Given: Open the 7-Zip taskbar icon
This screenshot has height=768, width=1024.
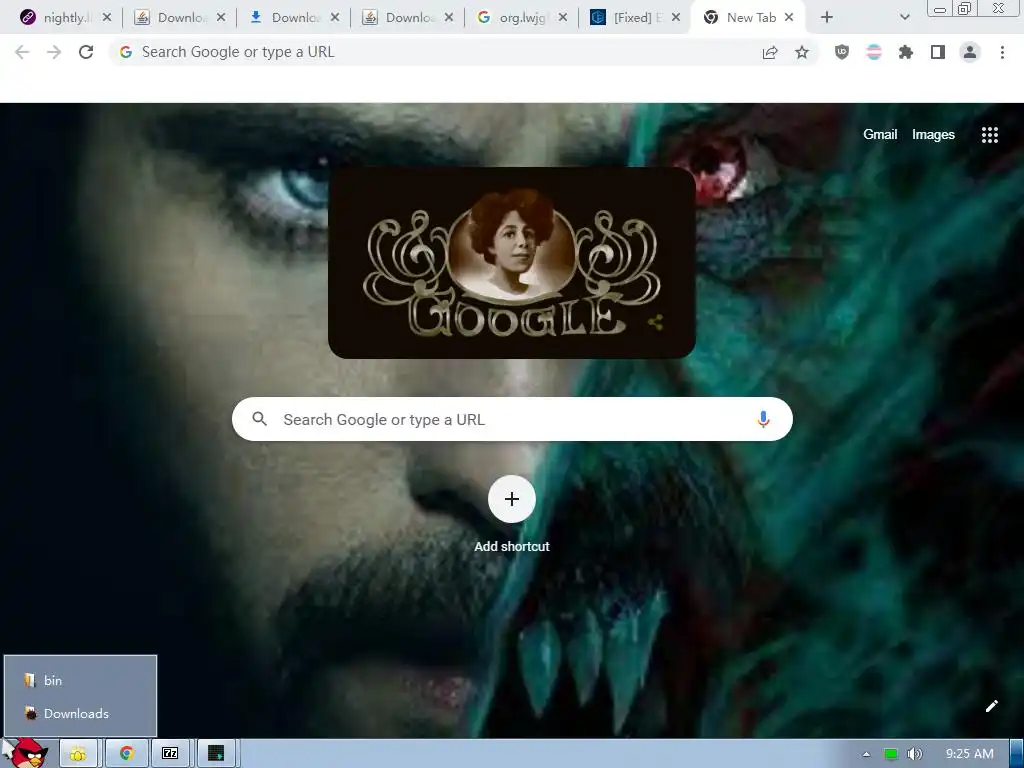Looking at the screenshot, I should click(x=170, y=754).
